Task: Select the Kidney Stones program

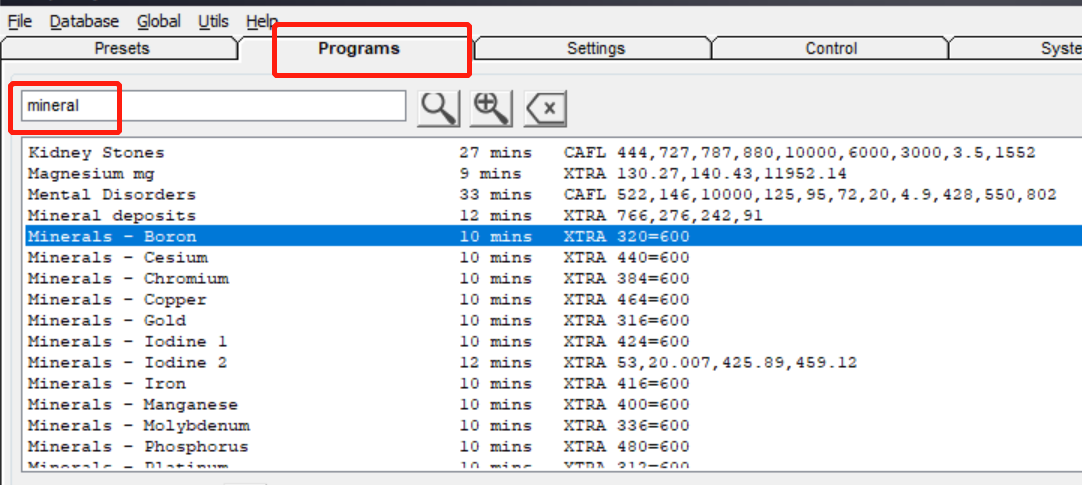Action: click(96, 153)
